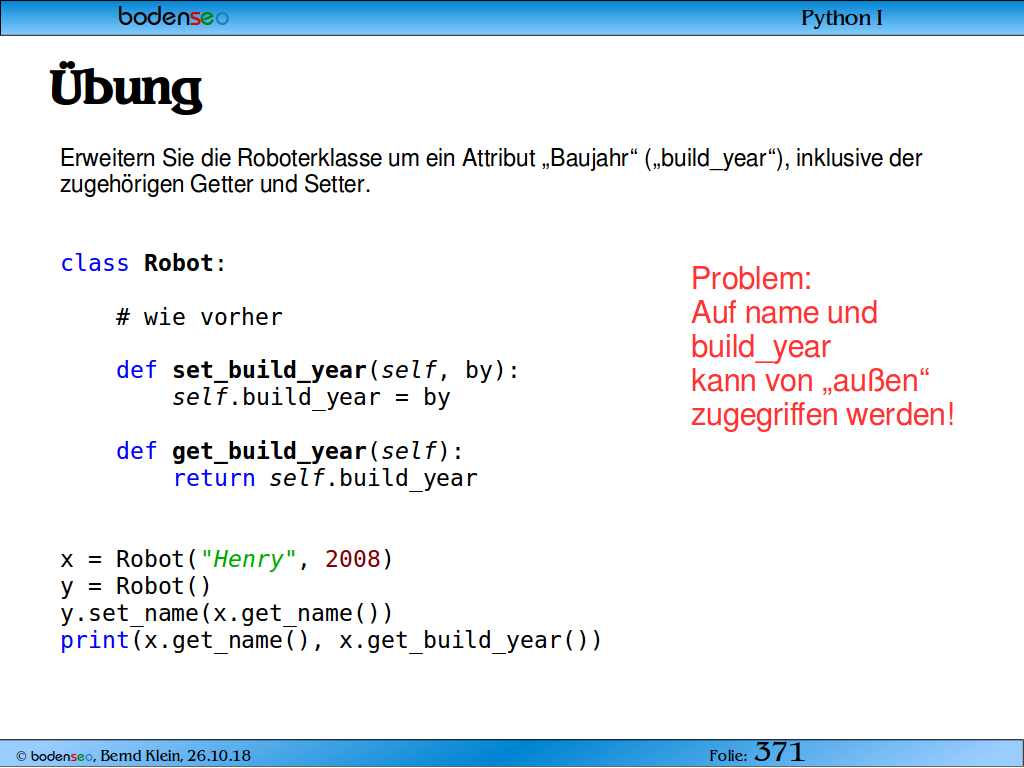Click the bodenseo logo in the header
Image resolution: width=1024 pixels, height=768 pixels.
tap(173, 16)
